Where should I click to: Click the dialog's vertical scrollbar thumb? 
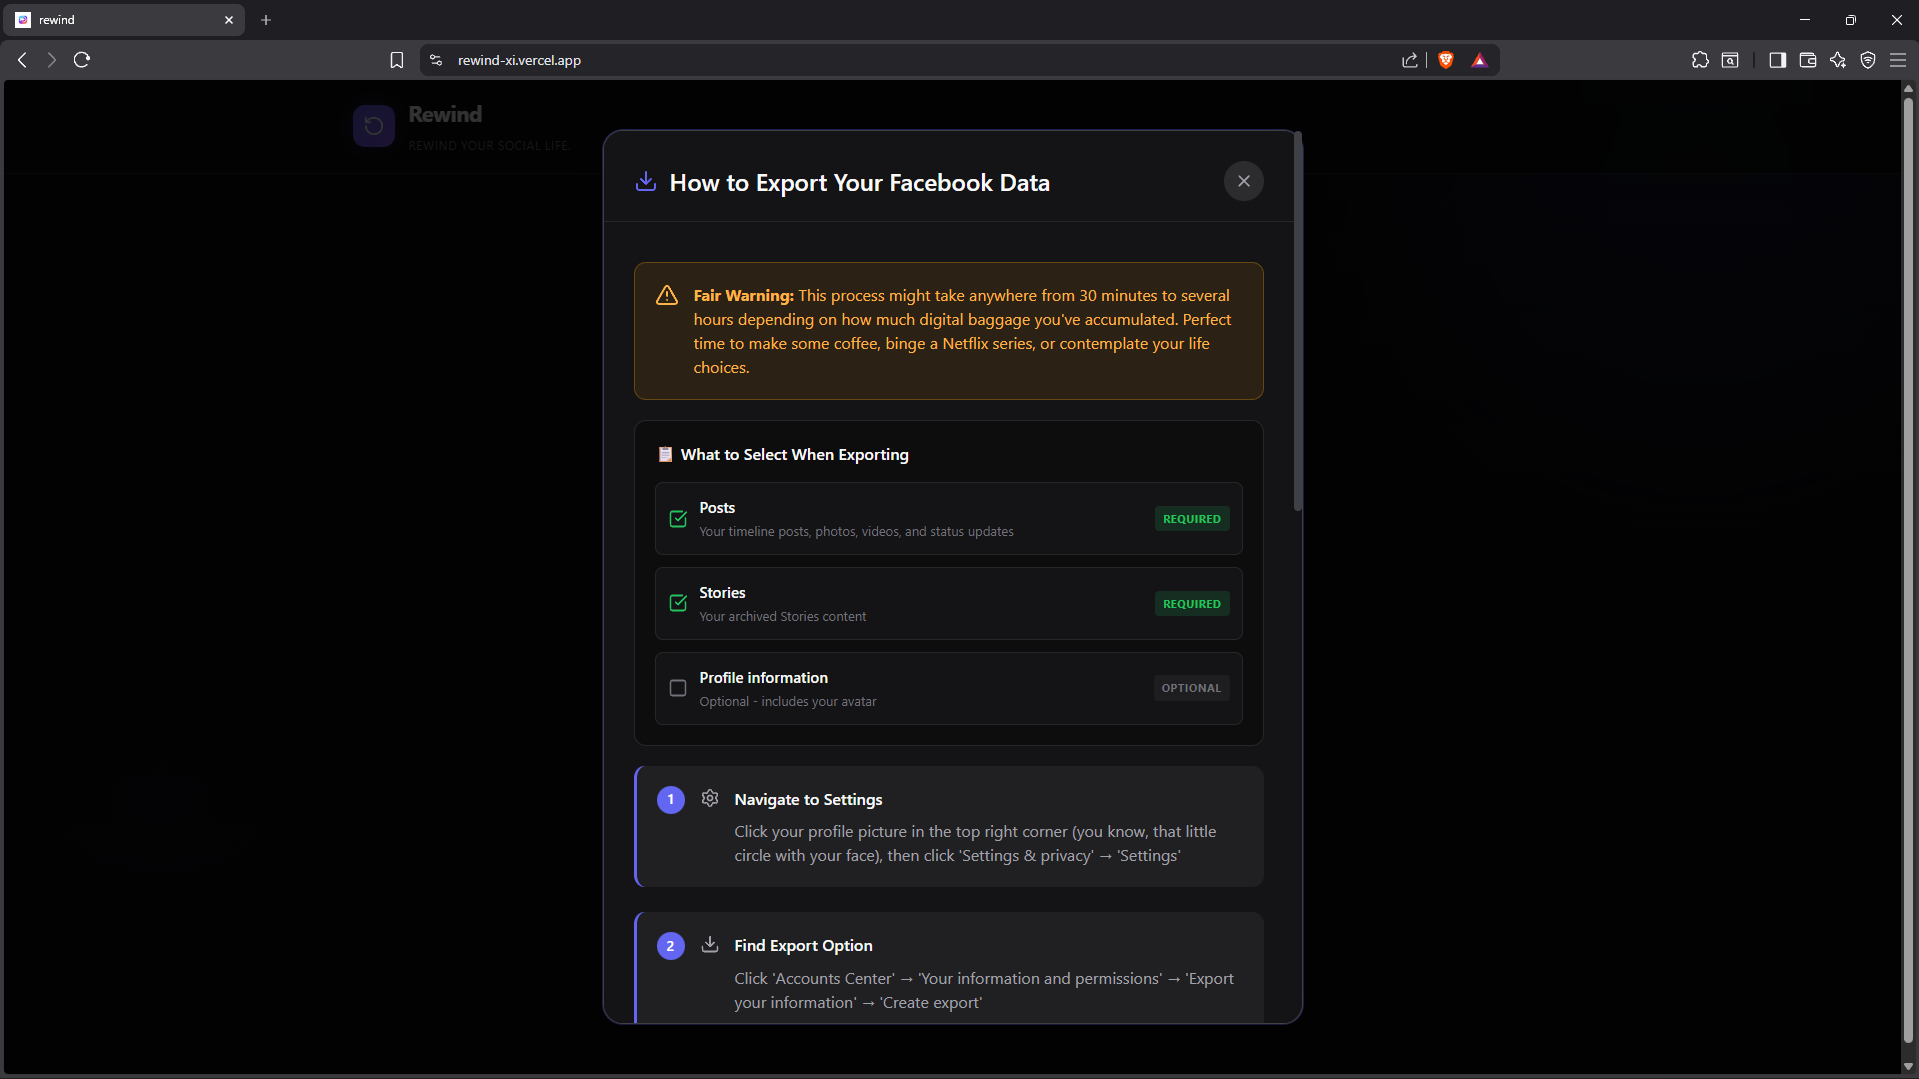point(1297,320)
